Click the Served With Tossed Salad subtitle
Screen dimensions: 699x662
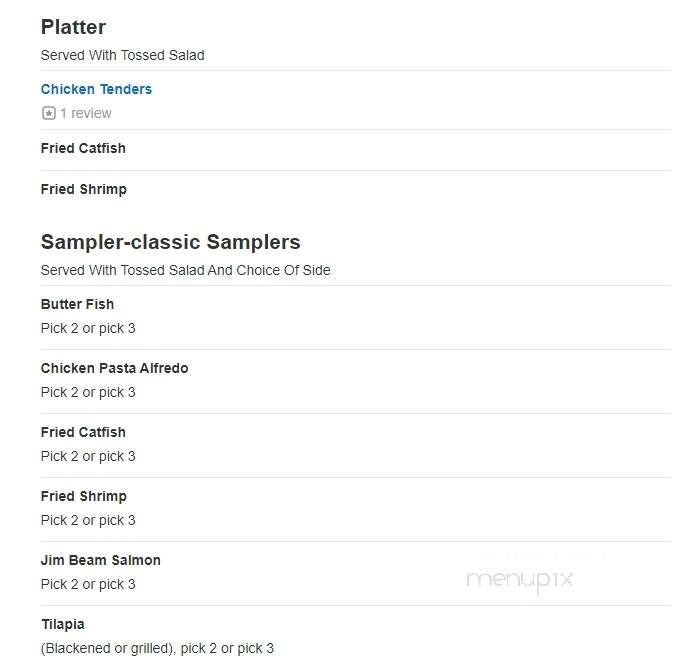tap(122, 55)
